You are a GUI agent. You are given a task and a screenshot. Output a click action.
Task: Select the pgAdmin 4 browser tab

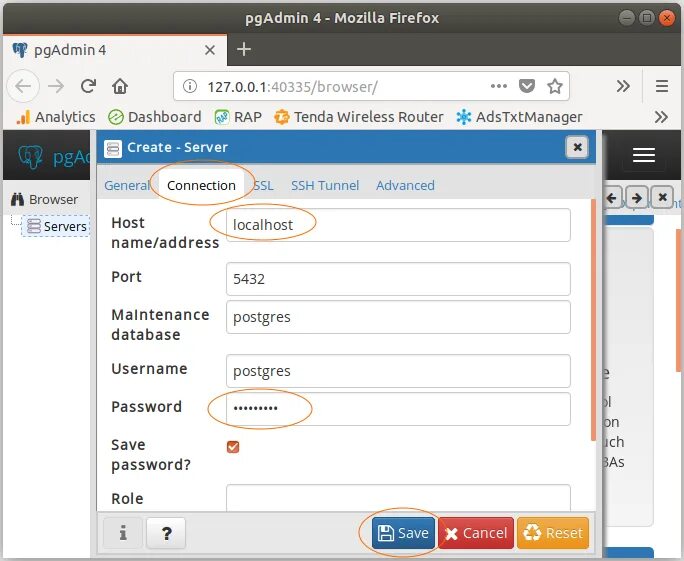coord(115,50)
